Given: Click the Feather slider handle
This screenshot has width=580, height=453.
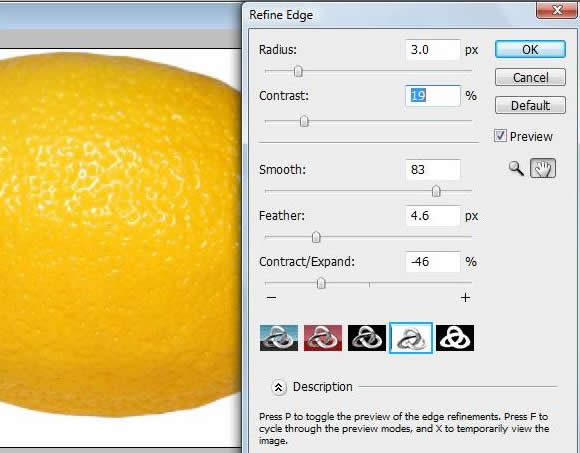Looking at the screenshot, I should click(316, 237).
